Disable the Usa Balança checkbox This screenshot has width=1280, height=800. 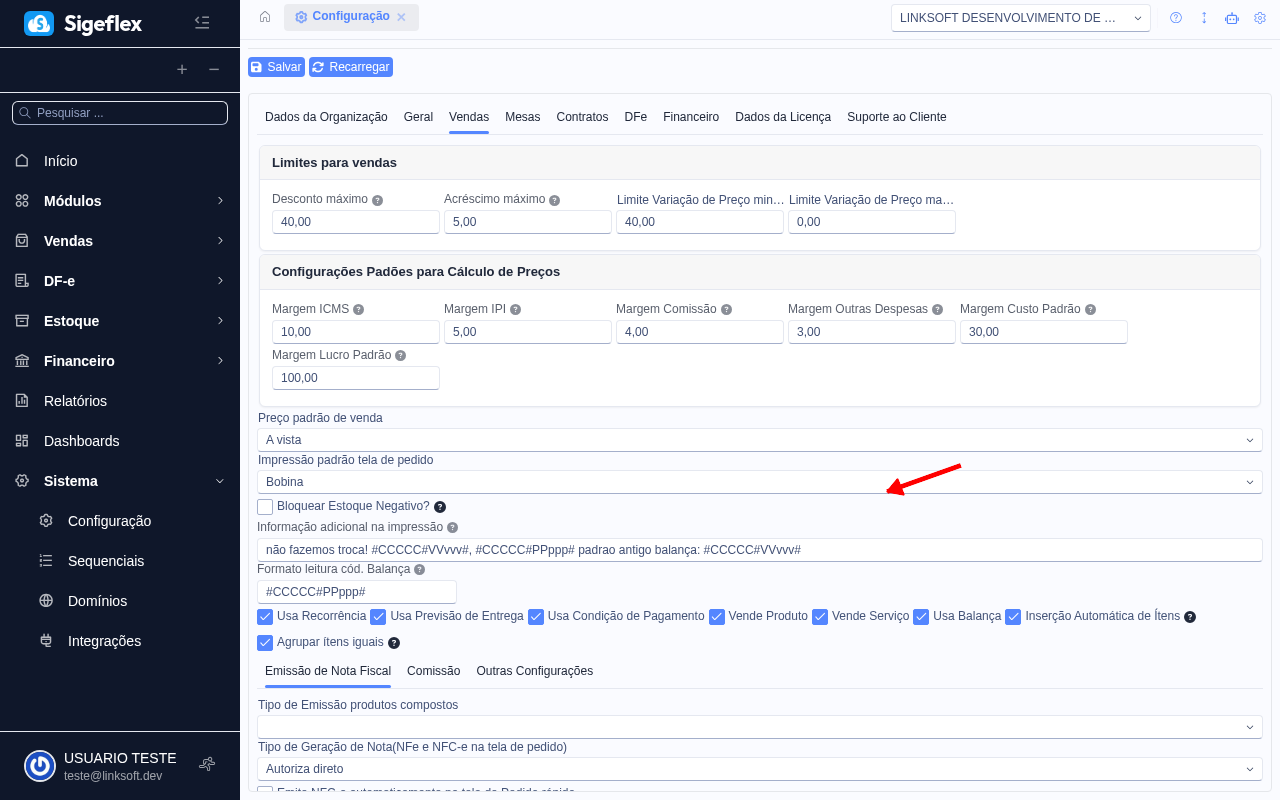[920, 616]
